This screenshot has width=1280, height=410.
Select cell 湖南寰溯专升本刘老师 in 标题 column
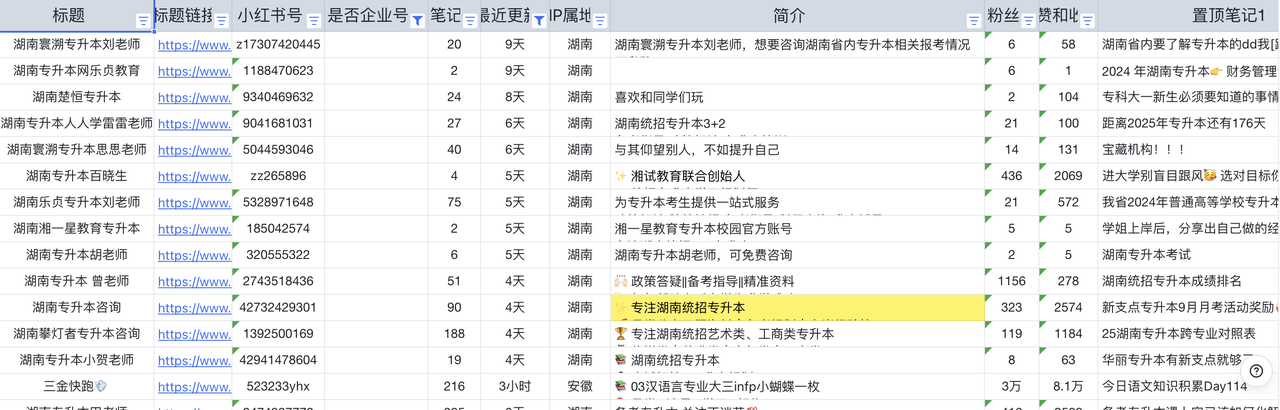pos(77,45)
